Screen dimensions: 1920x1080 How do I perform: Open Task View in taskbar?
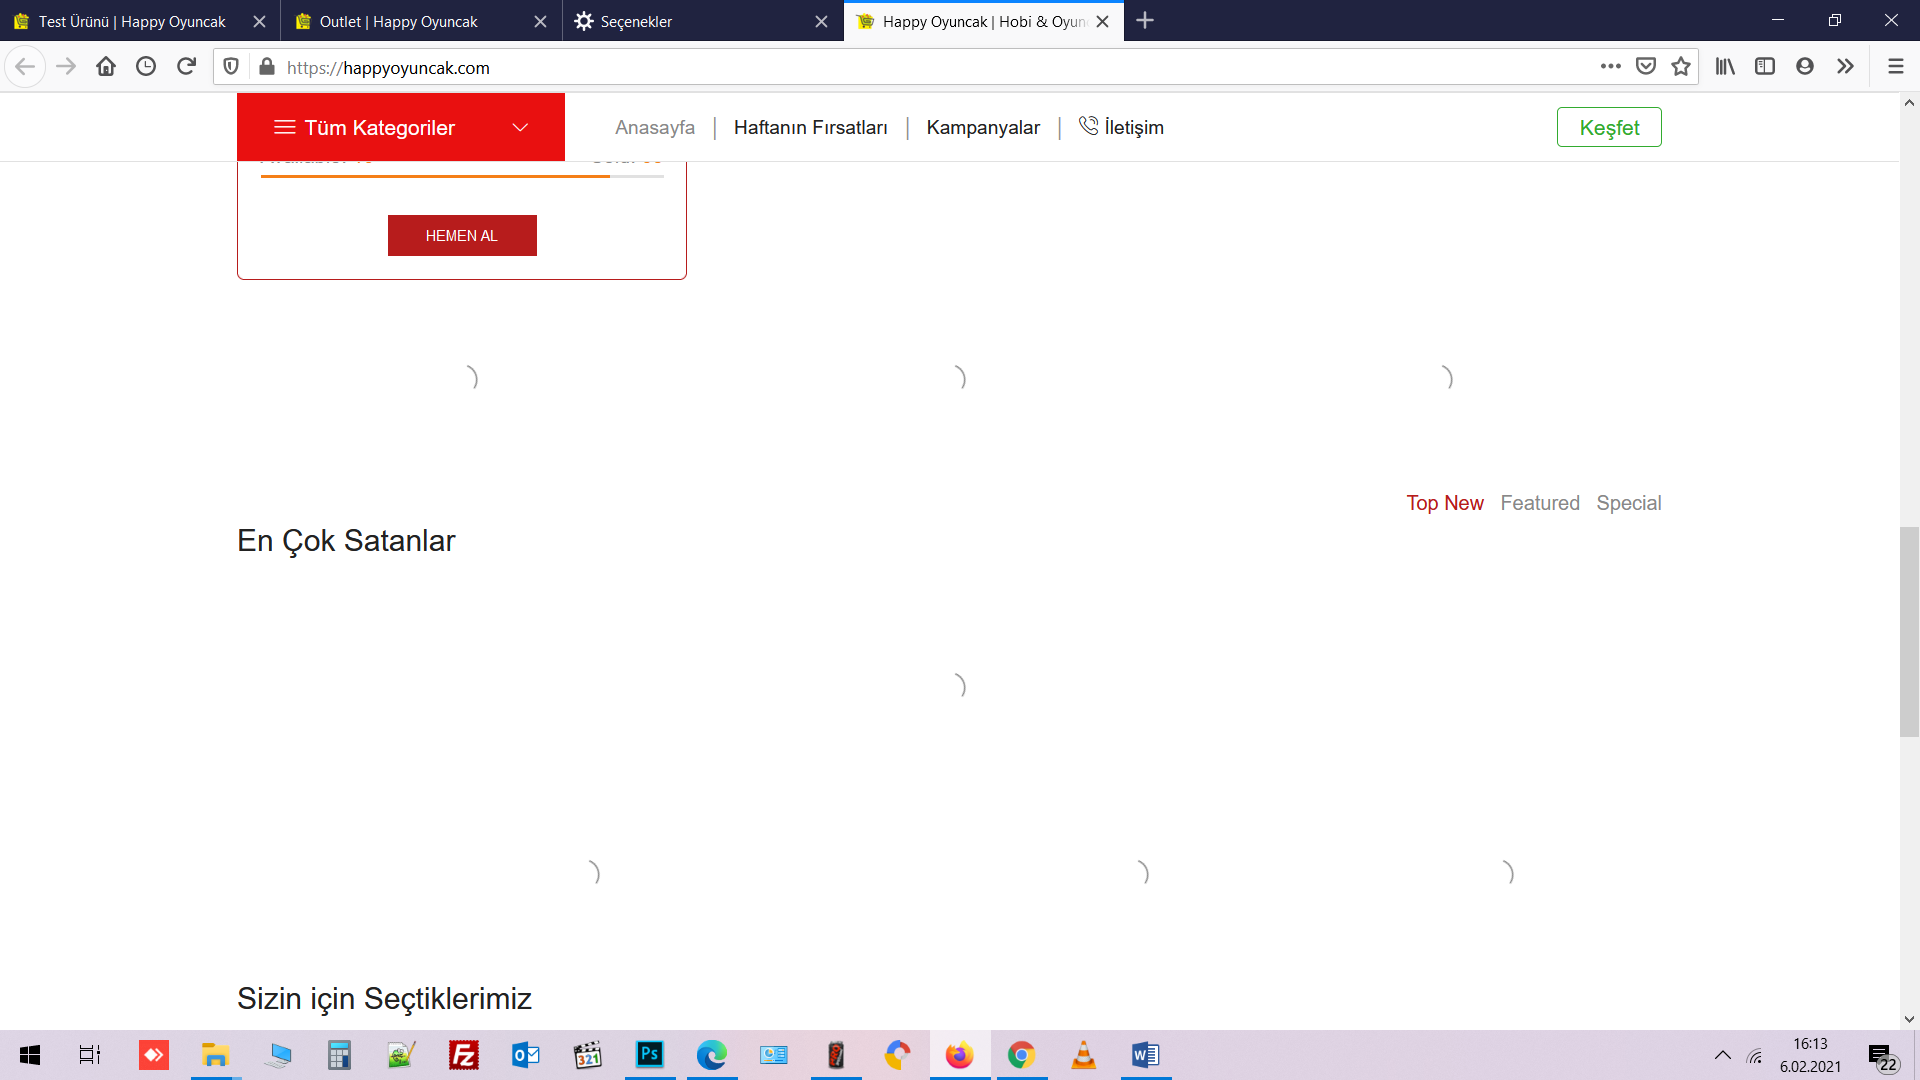click(90, 1055)
